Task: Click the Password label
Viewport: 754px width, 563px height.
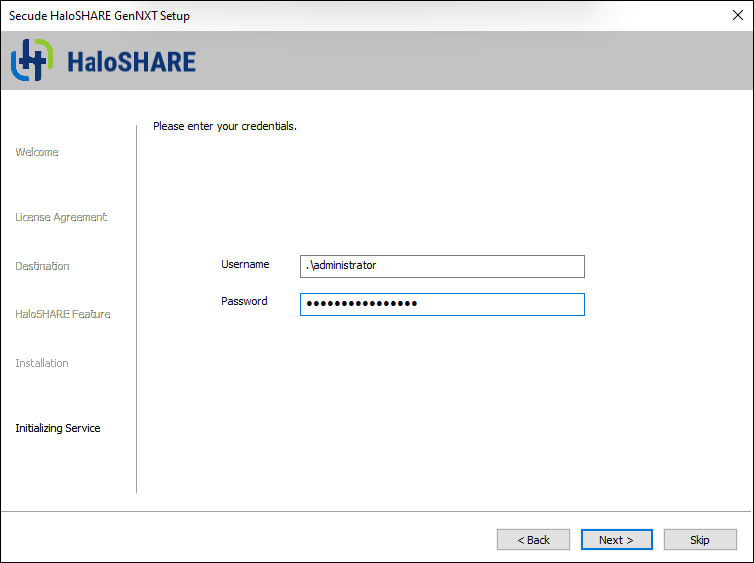Action: pyautogui.click(x=244, y=301)
